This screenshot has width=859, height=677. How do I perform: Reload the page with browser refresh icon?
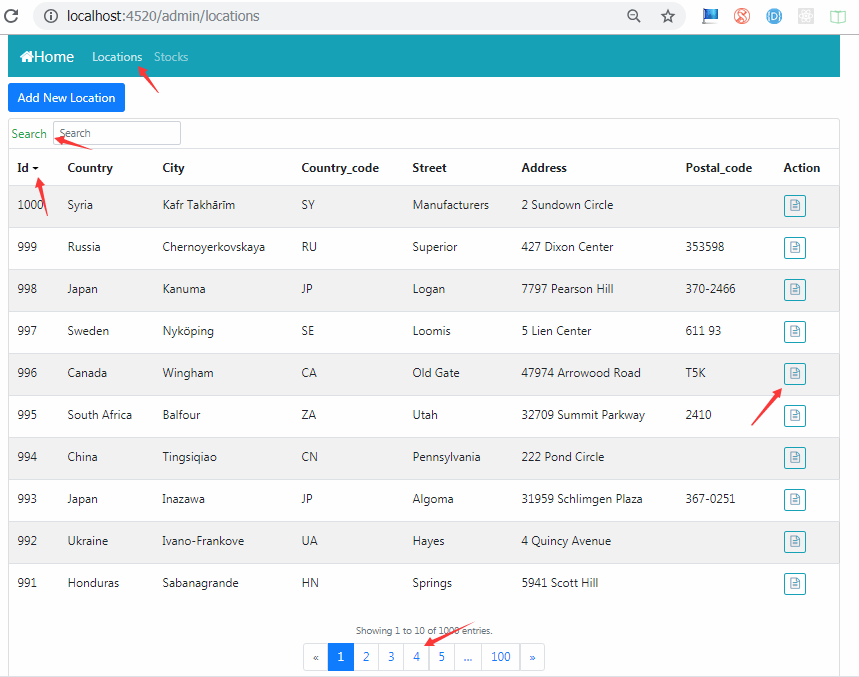pyautogui.click(x=11, y=16)
